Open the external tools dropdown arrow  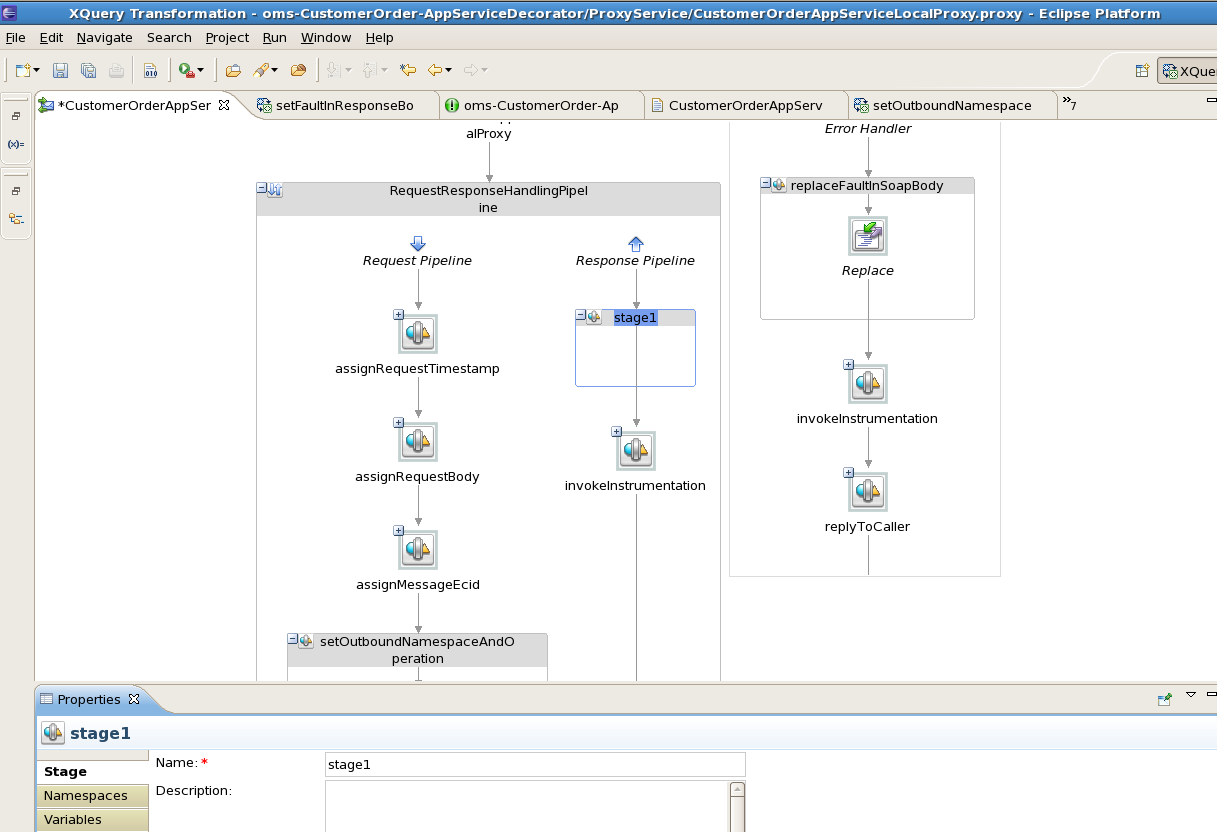tap(200, 70)
